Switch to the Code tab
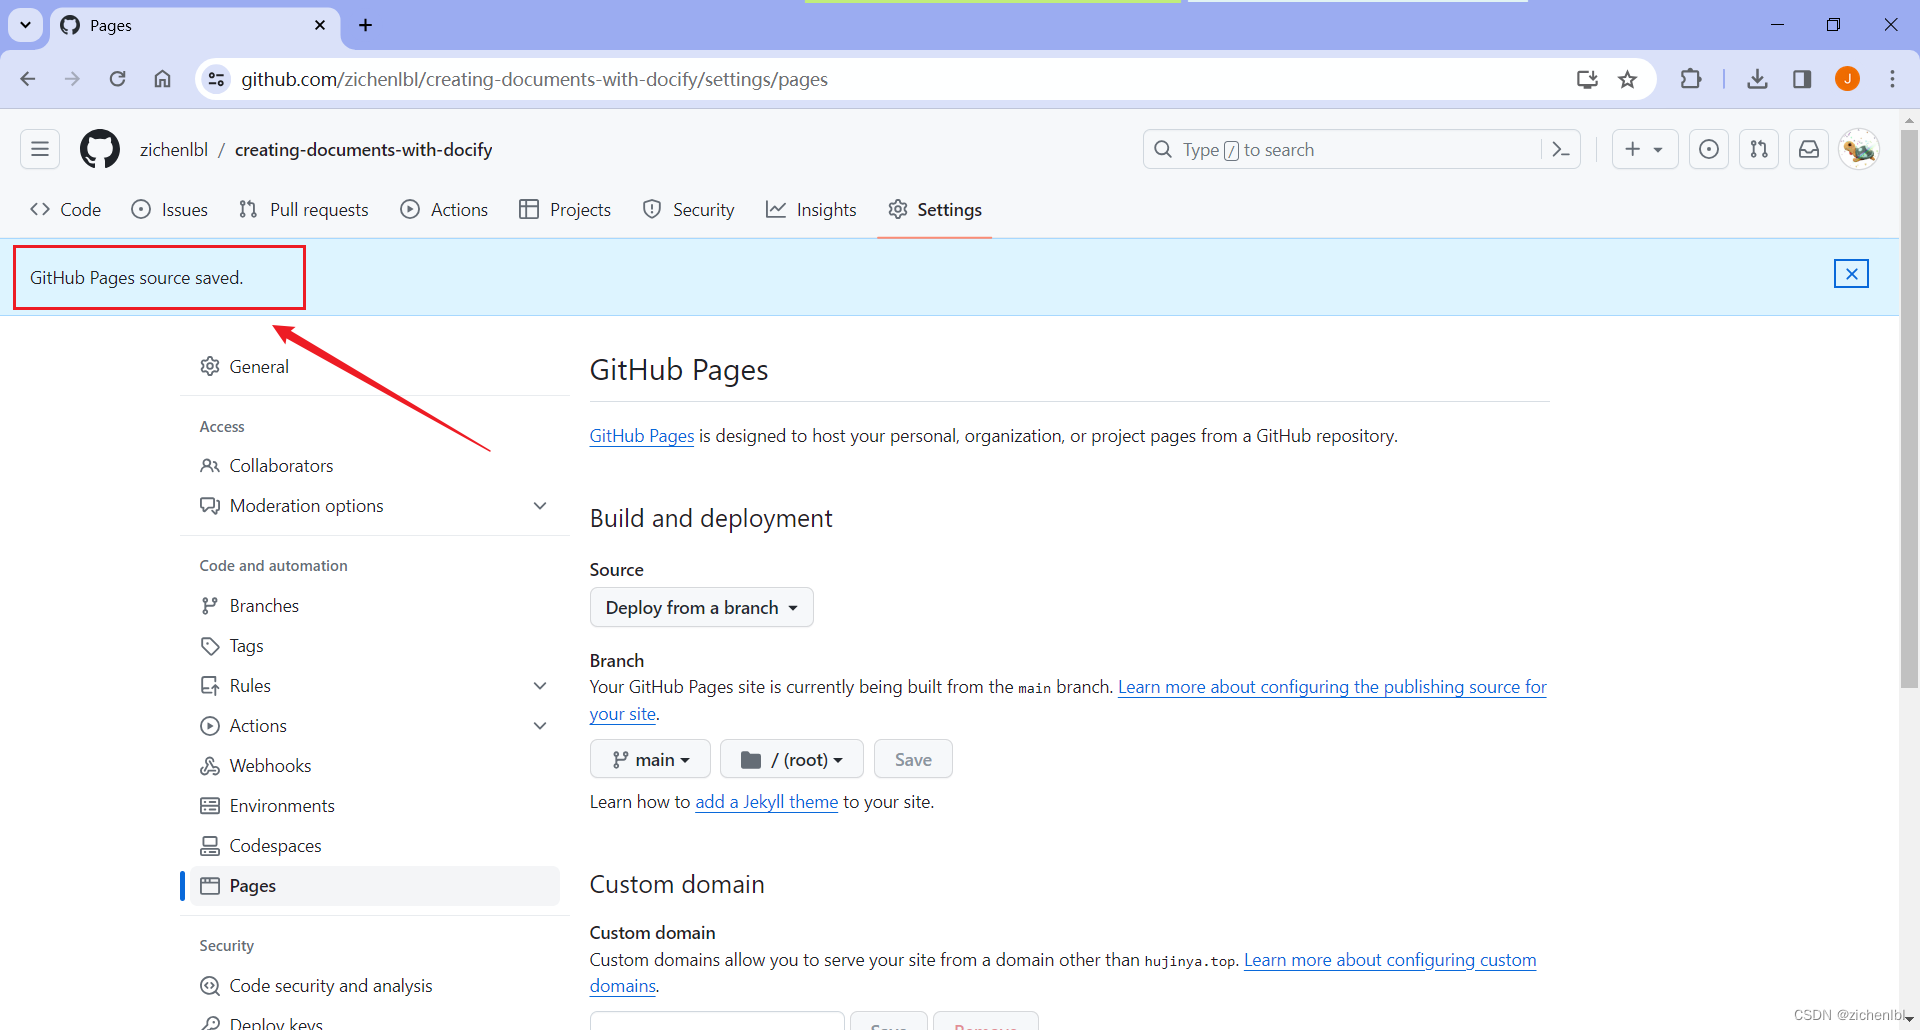 tap(66, 209)
